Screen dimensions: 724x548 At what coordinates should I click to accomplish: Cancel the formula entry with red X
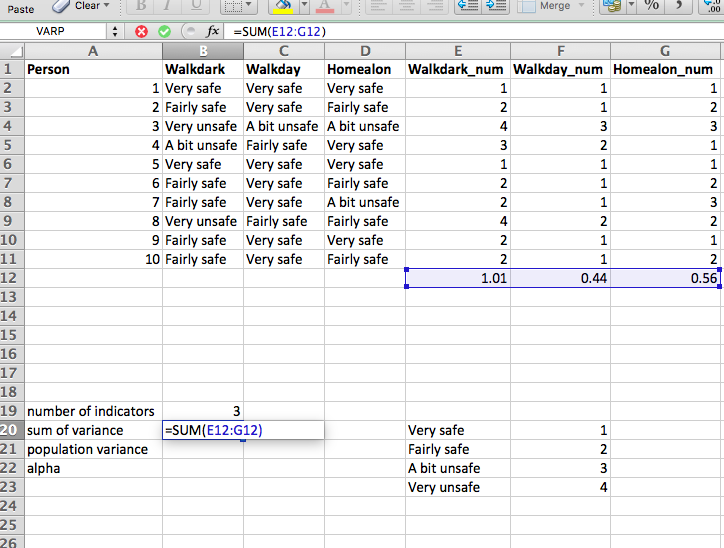(x=141, y=31)
